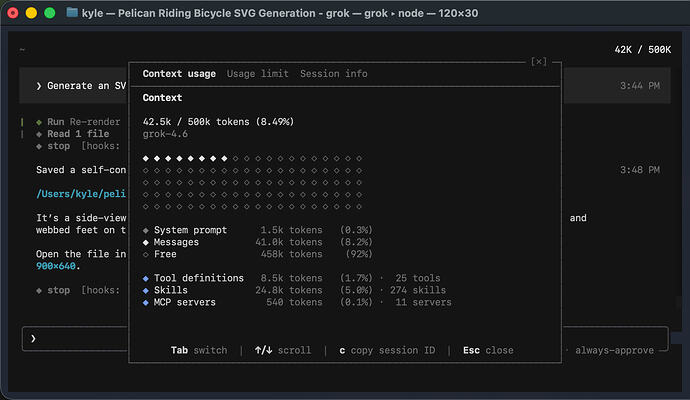The height and width of the screenshot is (400, 690).
Task: Click the copy session ID hint
Action: click(387, 350)
